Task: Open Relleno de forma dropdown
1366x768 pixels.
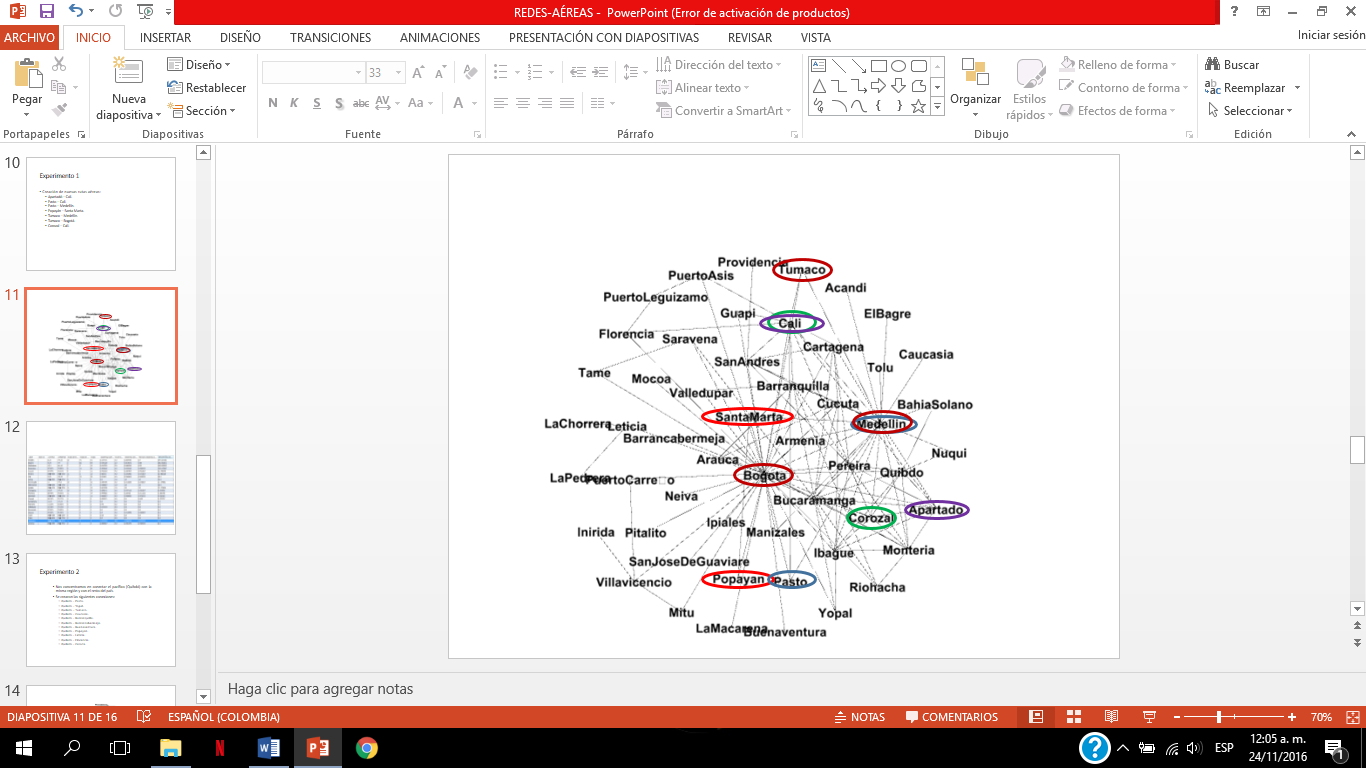Action: pos(1118,65)
